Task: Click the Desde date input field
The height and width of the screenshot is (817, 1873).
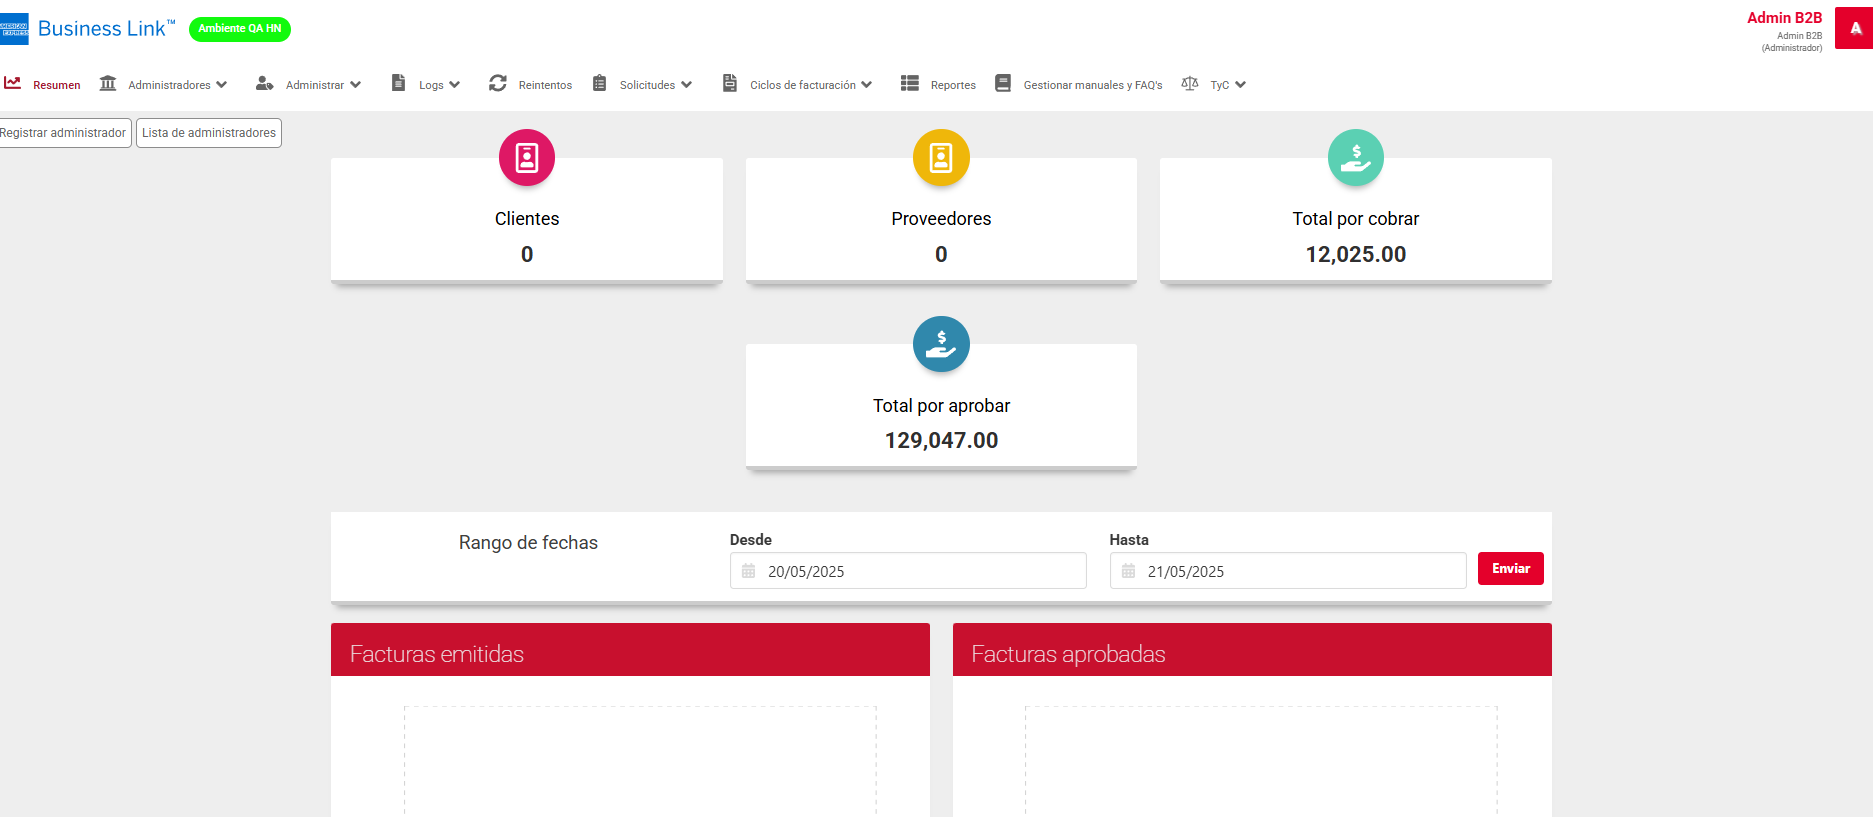Action: click(x=908, y=571)
